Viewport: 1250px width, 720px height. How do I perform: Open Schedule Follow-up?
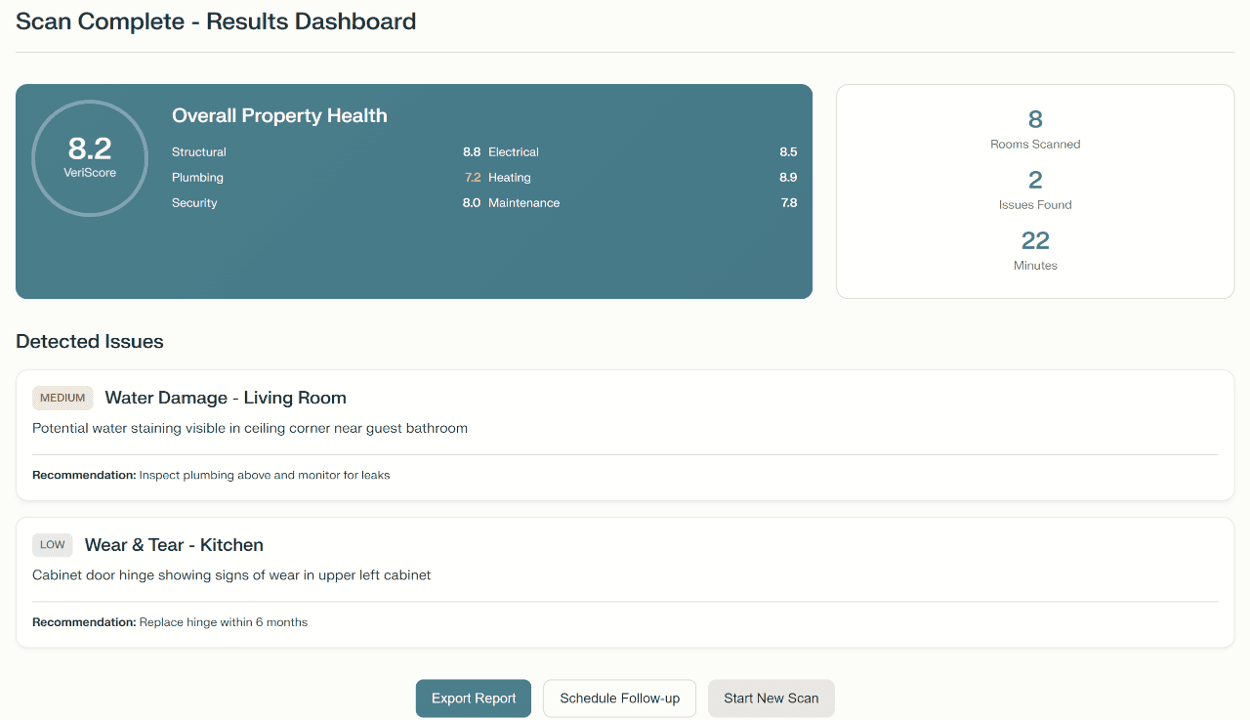620,698
